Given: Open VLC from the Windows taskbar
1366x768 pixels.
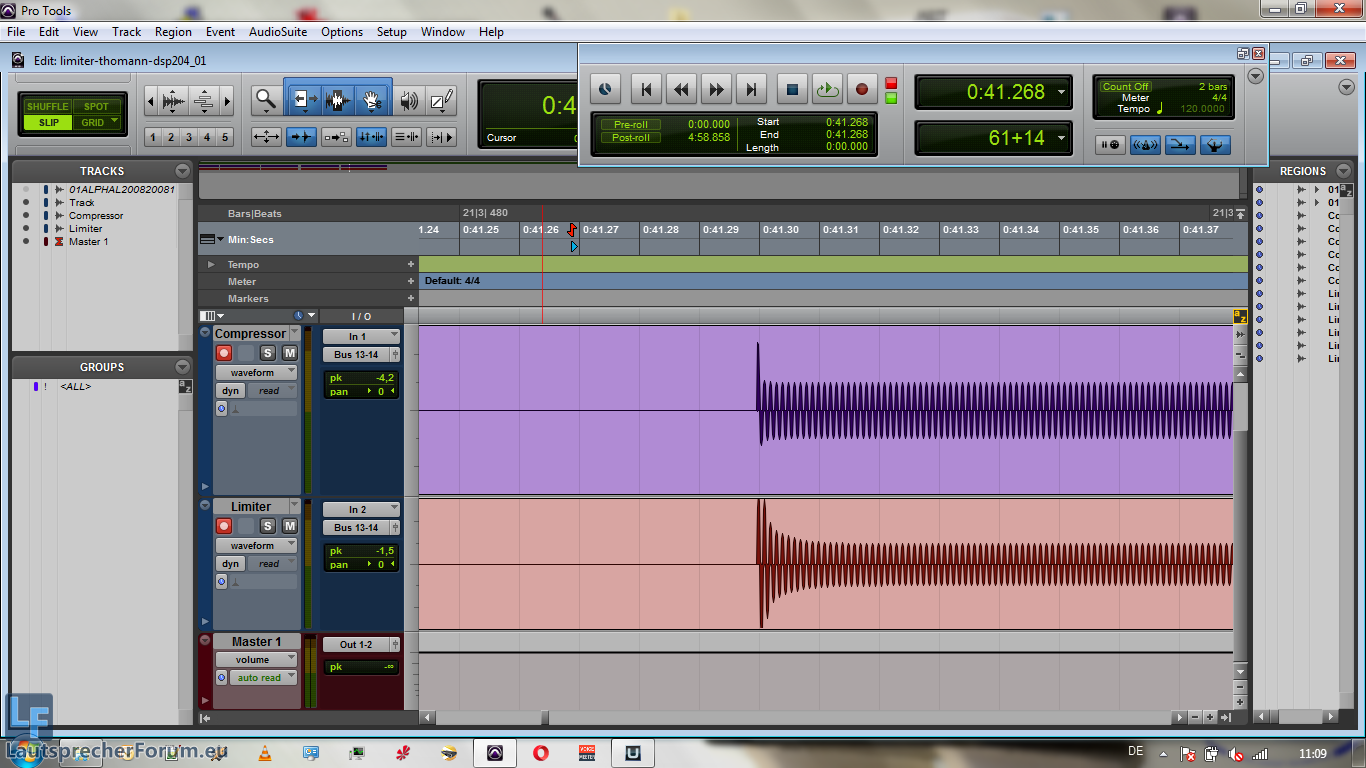Looking at the screenshot, I should point(265,753).
